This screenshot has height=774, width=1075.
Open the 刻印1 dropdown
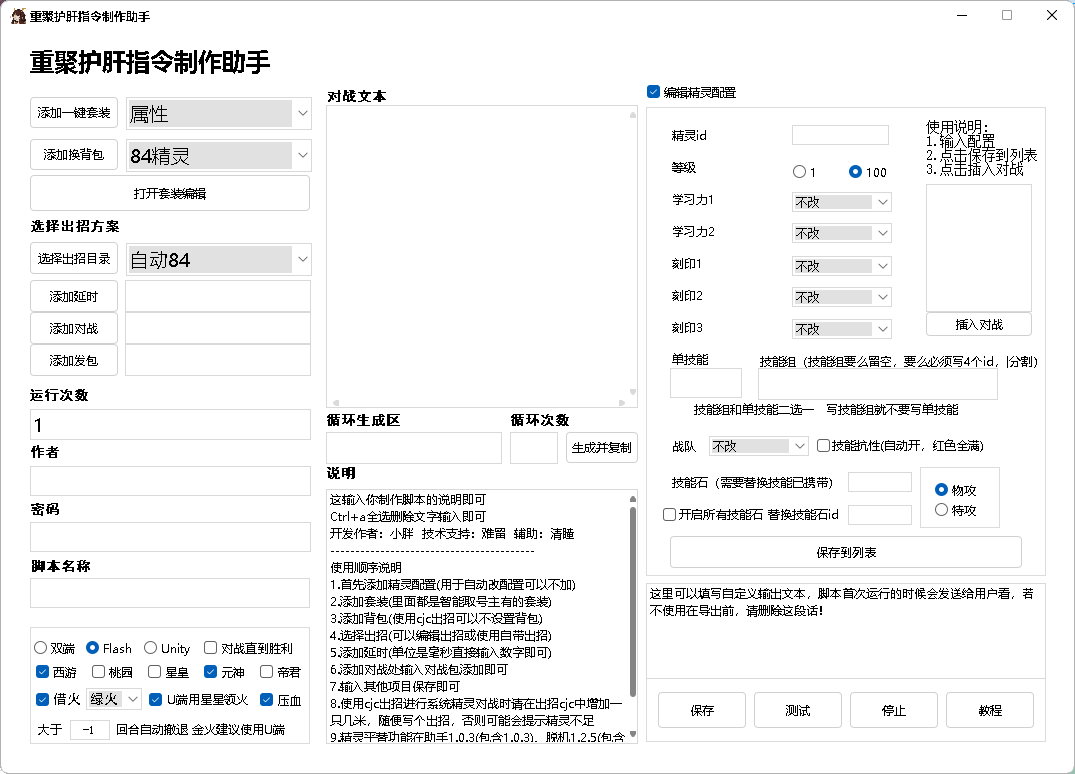click(x=842, y=265)
